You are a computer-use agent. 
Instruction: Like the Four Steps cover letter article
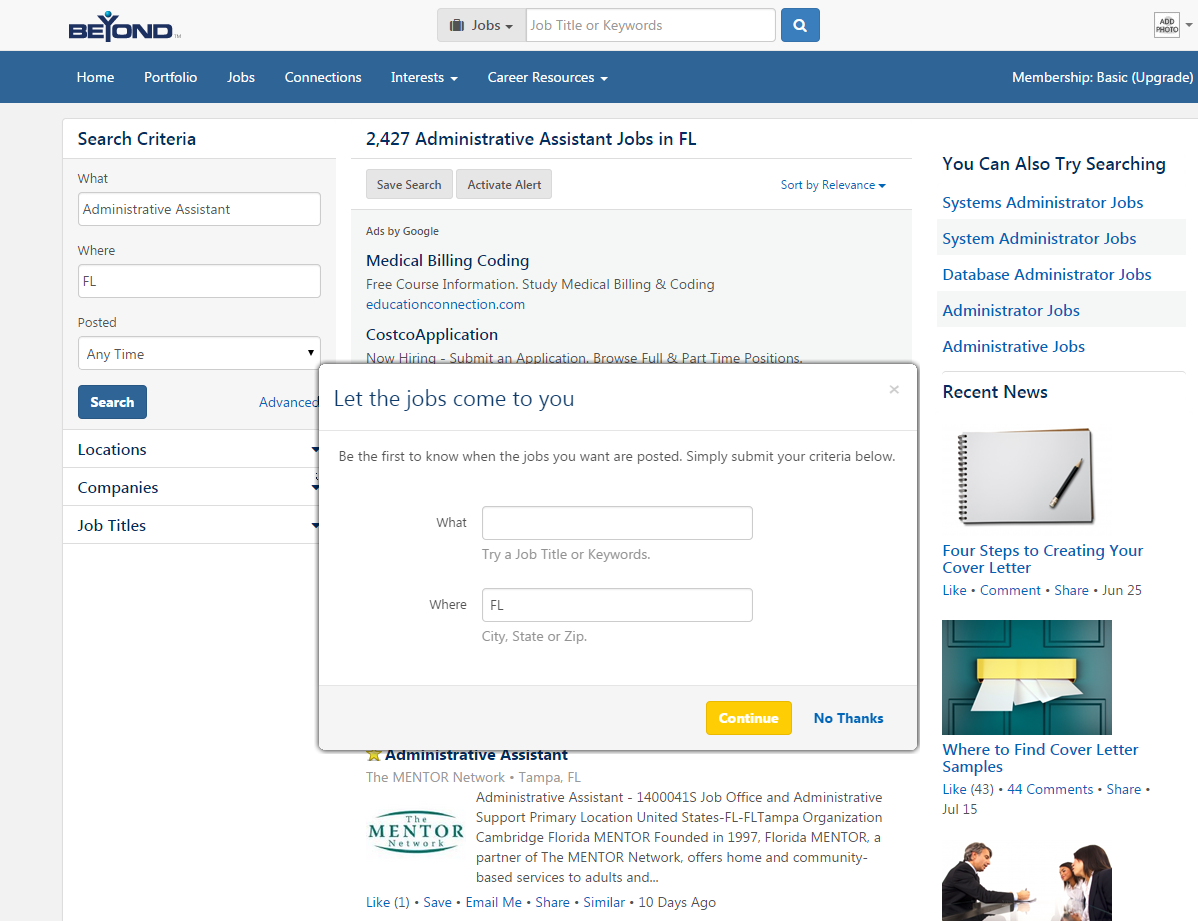click(x=954, y=590)
